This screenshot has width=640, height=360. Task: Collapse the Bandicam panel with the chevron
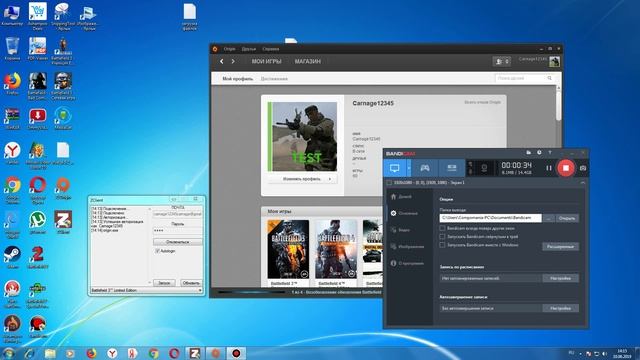tap(583, 183)
